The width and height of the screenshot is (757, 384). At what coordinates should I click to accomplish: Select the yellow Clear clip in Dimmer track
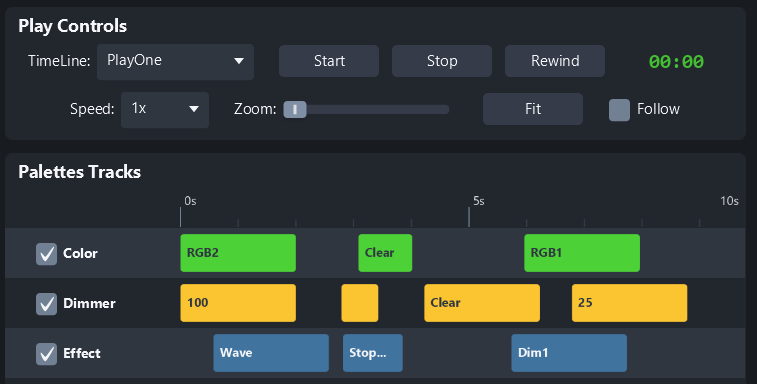pyautogui.click(x=482, y=303)
